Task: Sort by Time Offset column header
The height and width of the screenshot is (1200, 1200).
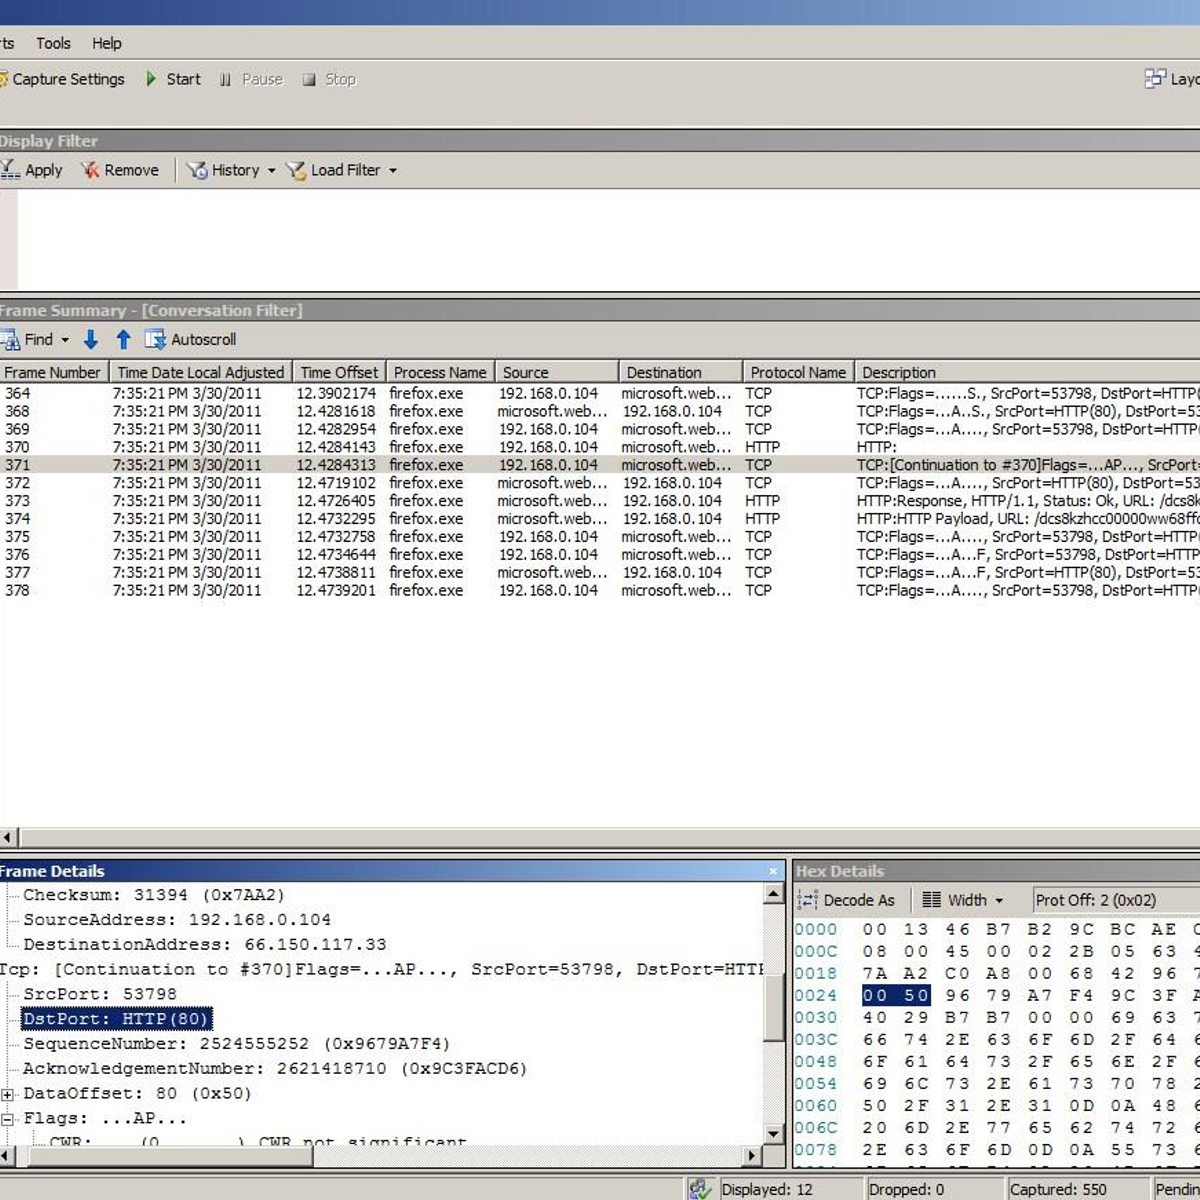Action: (x=339, y=372)
